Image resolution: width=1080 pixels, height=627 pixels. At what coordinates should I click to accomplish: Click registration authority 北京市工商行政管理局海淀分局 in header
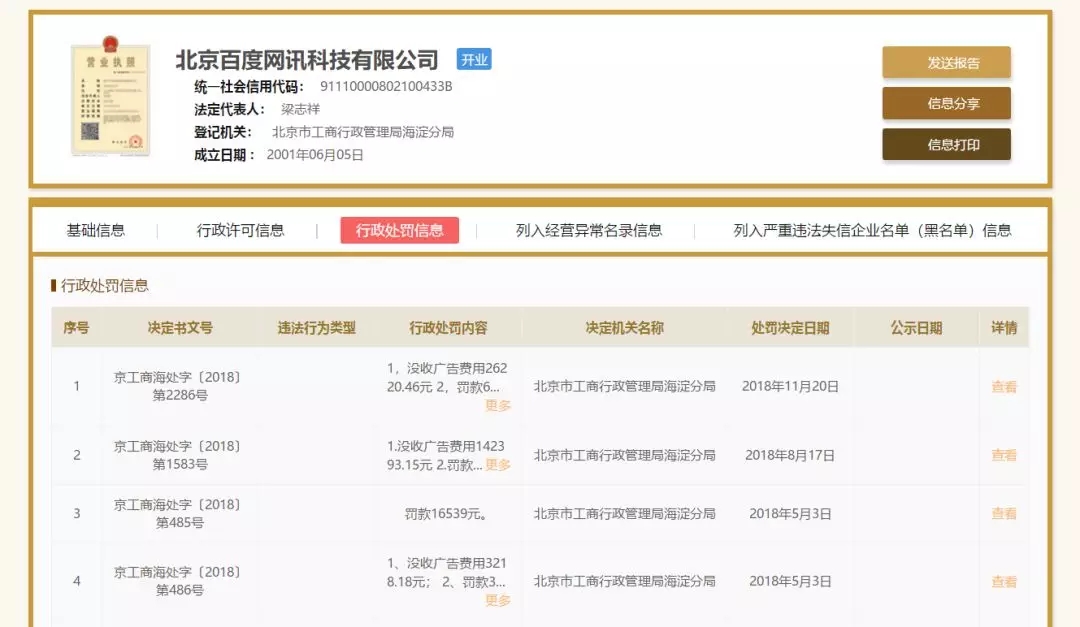(x=363, y=132)
